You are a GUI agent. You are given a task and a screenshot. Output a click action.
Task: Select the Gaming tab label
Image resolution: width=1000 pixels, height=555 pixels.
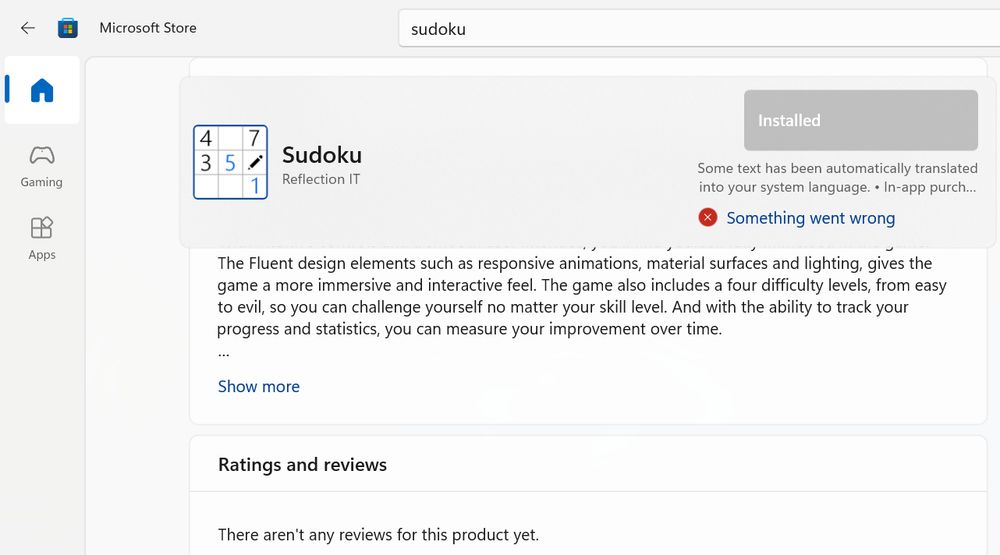pos(42,182)
